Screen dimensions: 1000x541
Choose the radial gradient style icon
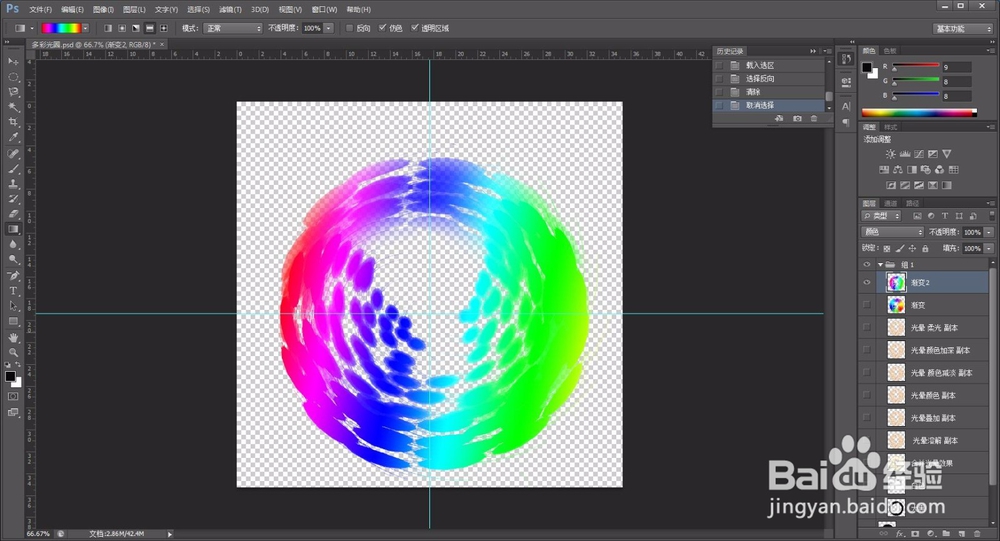[122, 28]
